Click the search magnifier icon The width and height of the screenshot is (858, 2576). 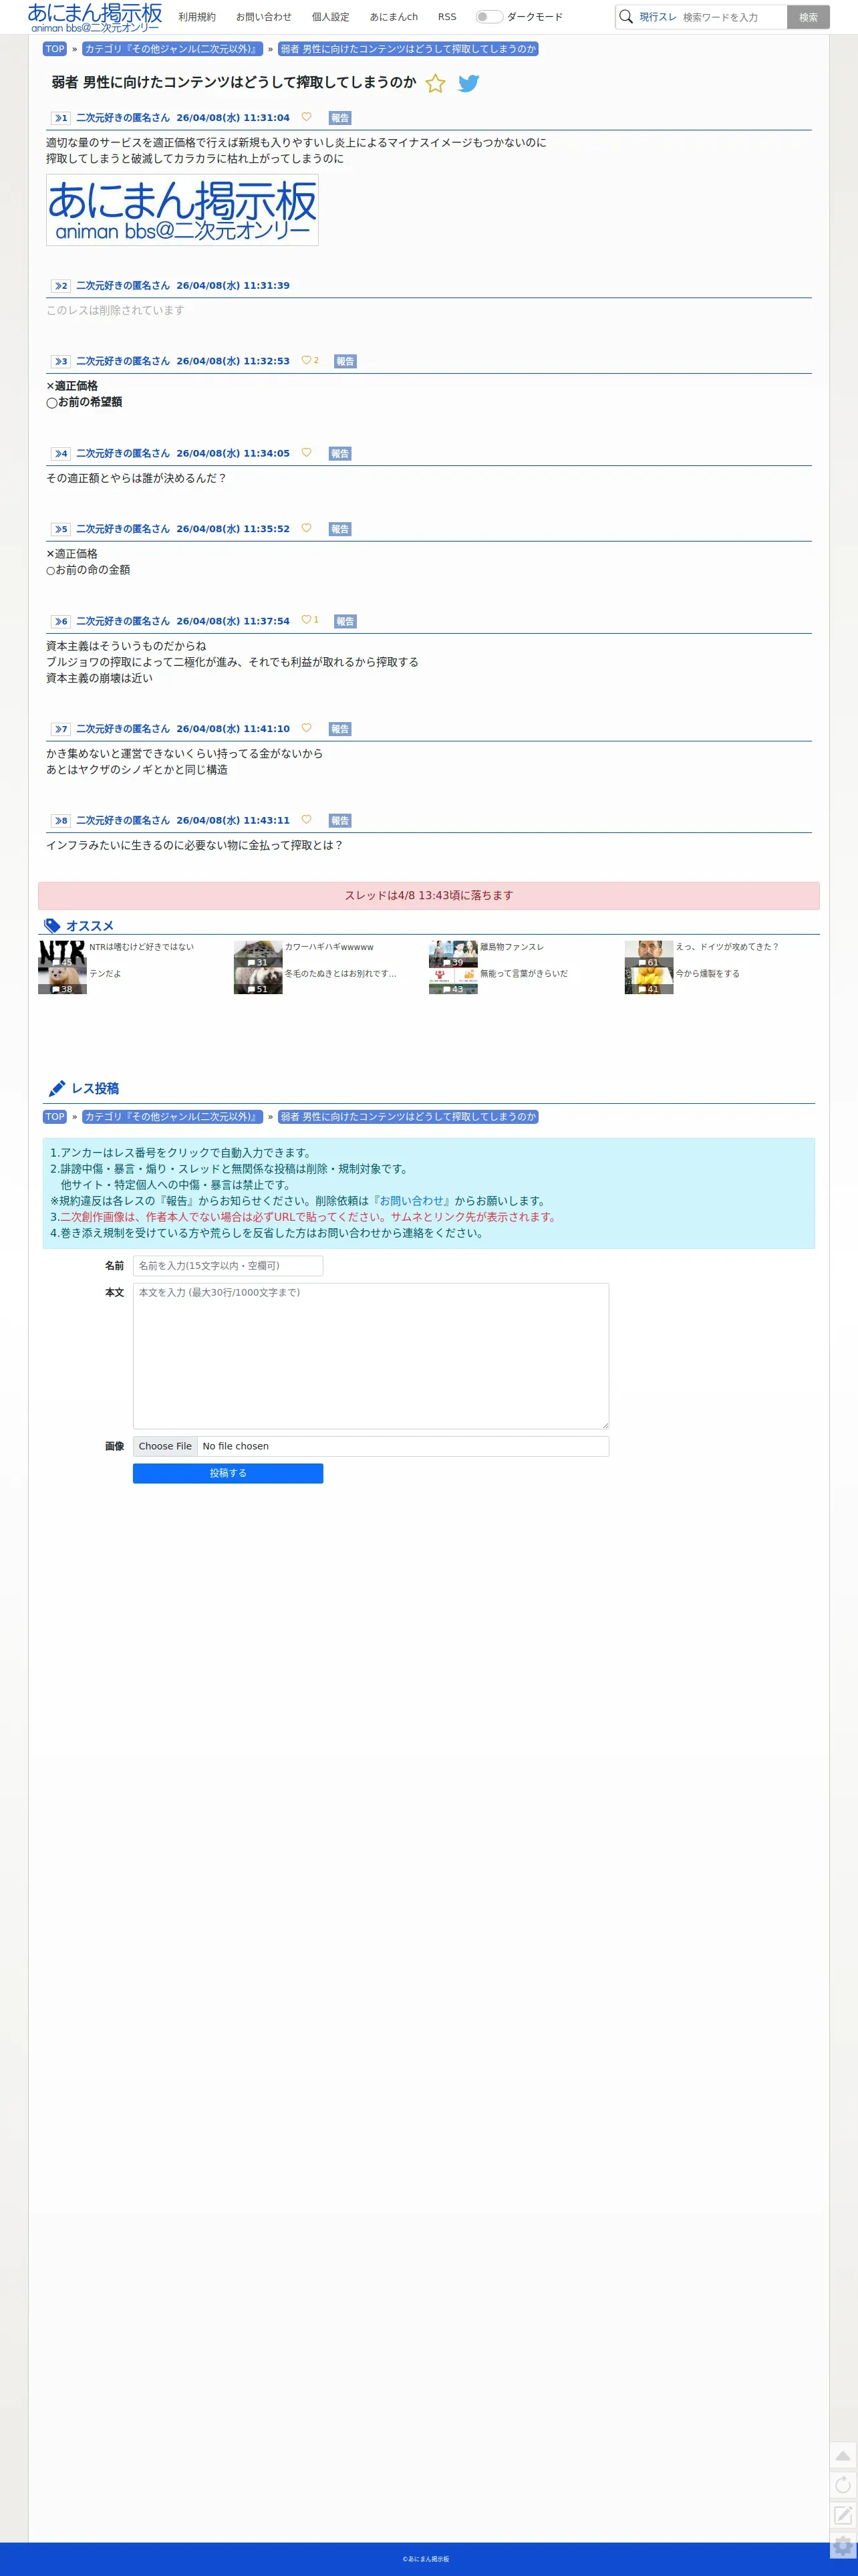626,17
